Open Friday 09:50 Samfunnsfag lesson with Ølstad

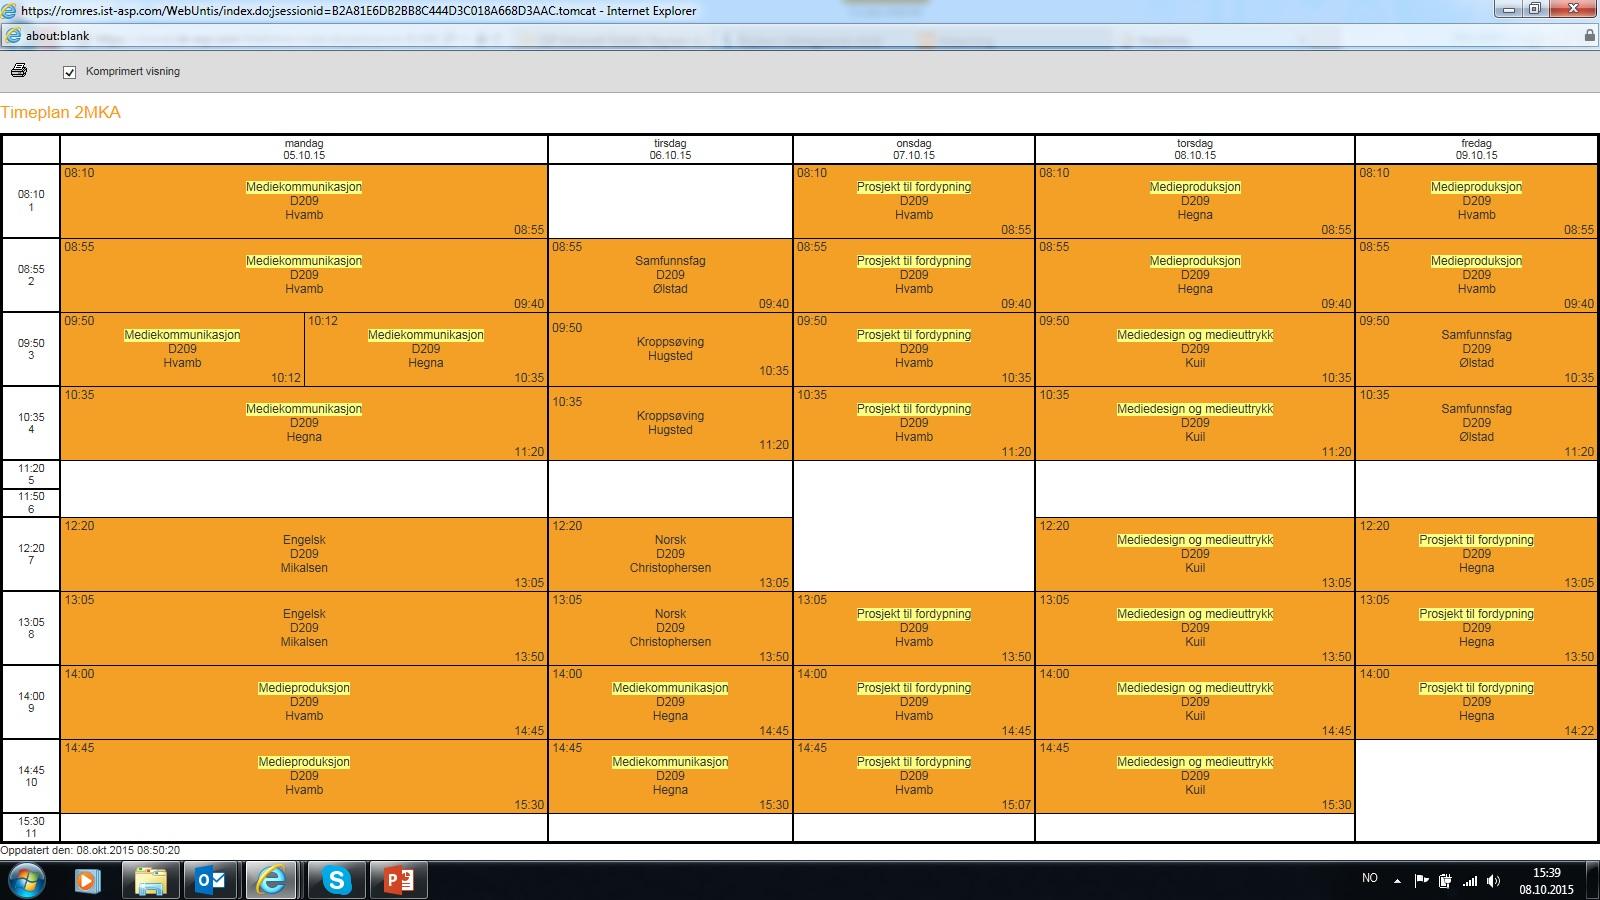pos(1476,349)
